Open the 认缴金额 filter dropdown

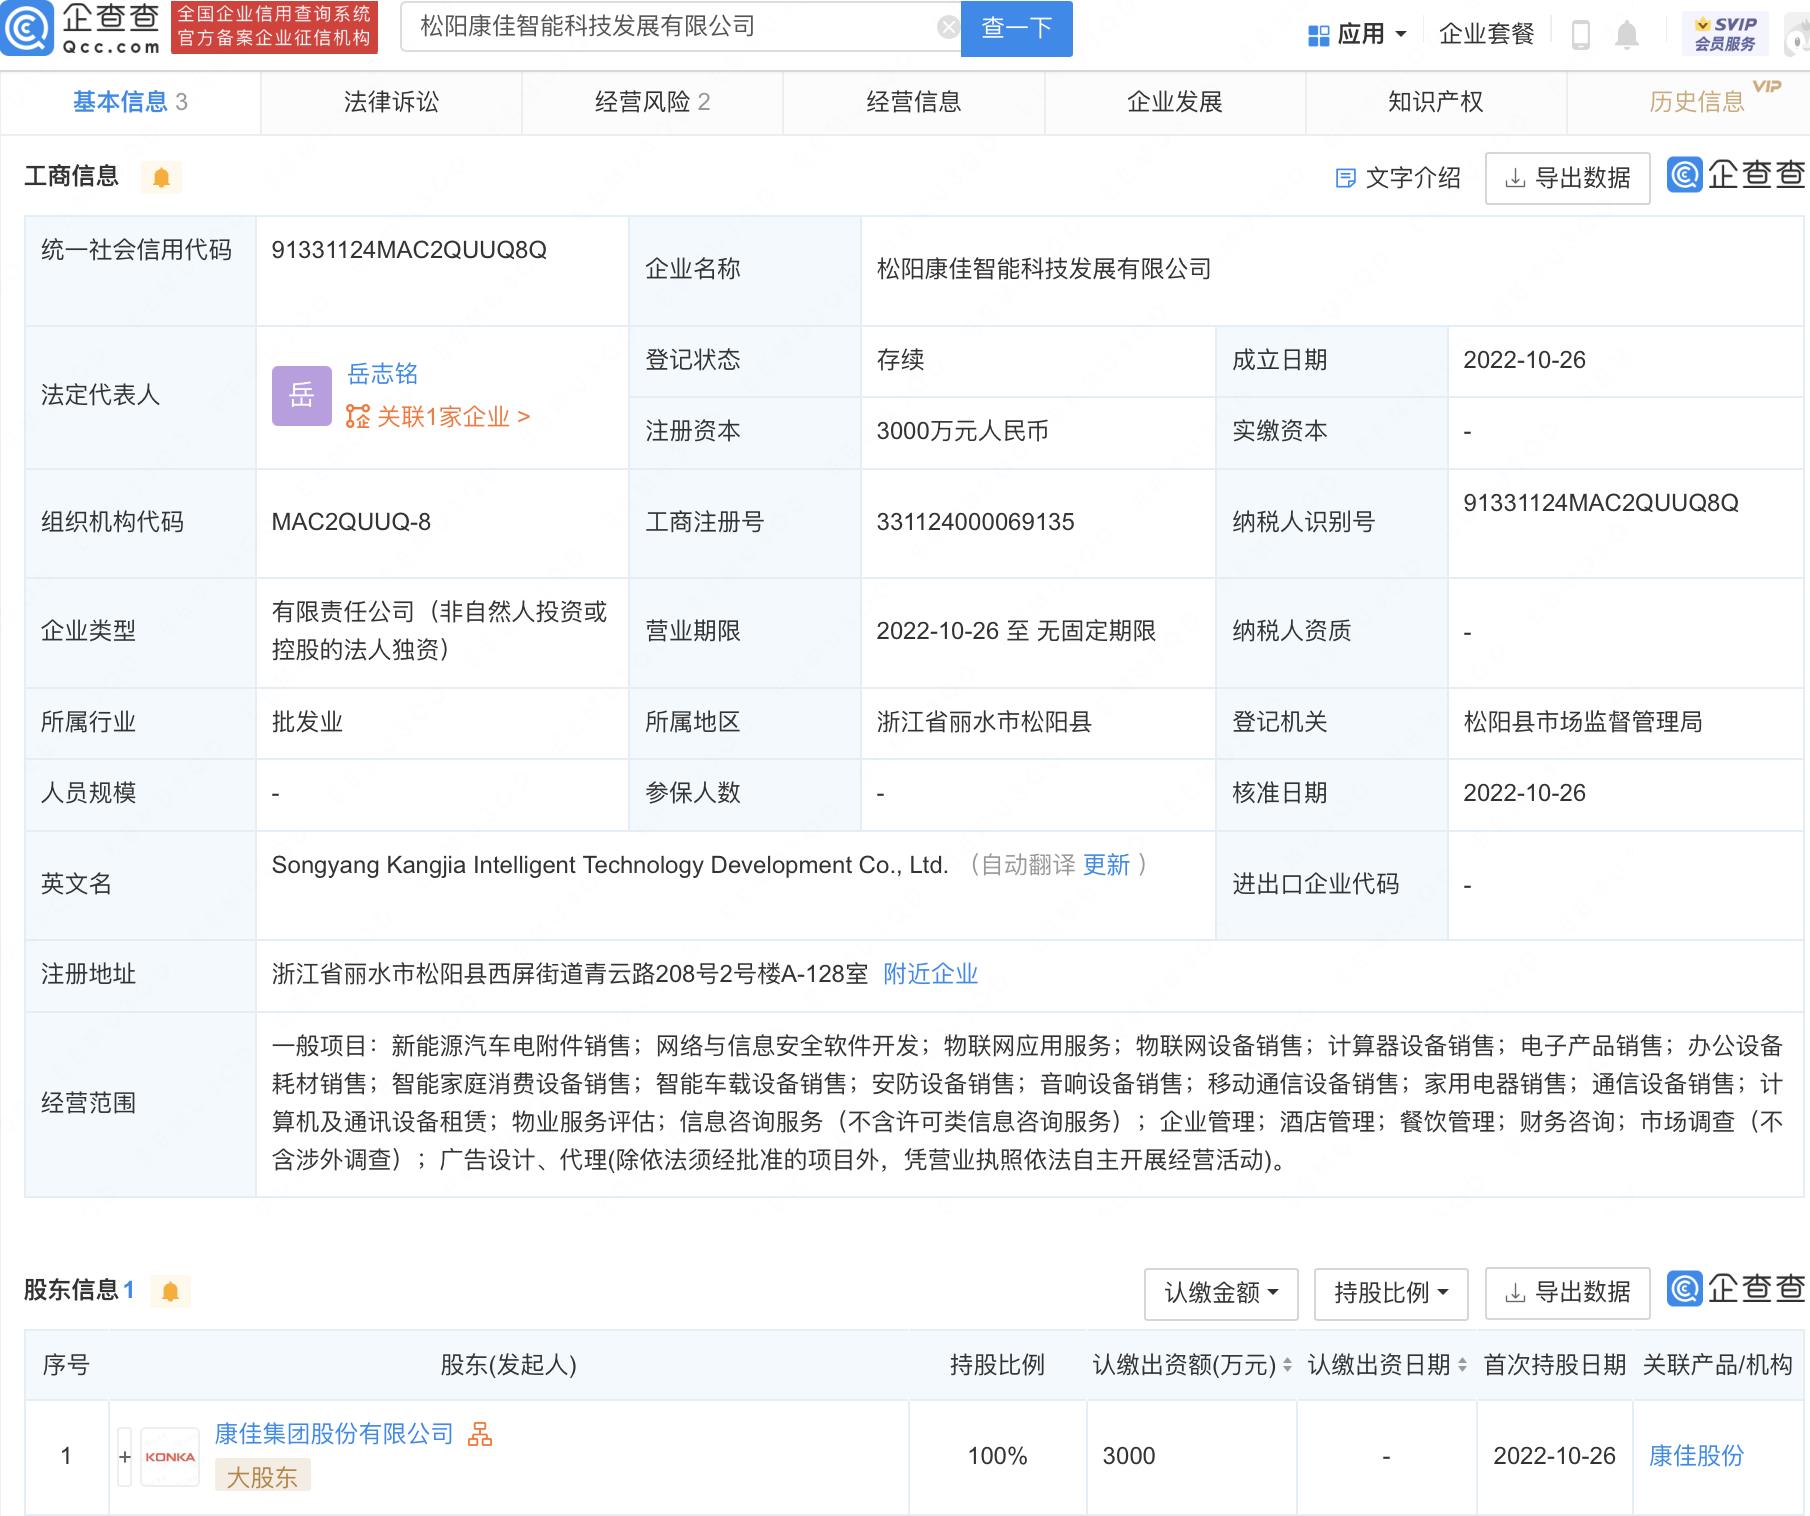[x=1221, y=1293]
